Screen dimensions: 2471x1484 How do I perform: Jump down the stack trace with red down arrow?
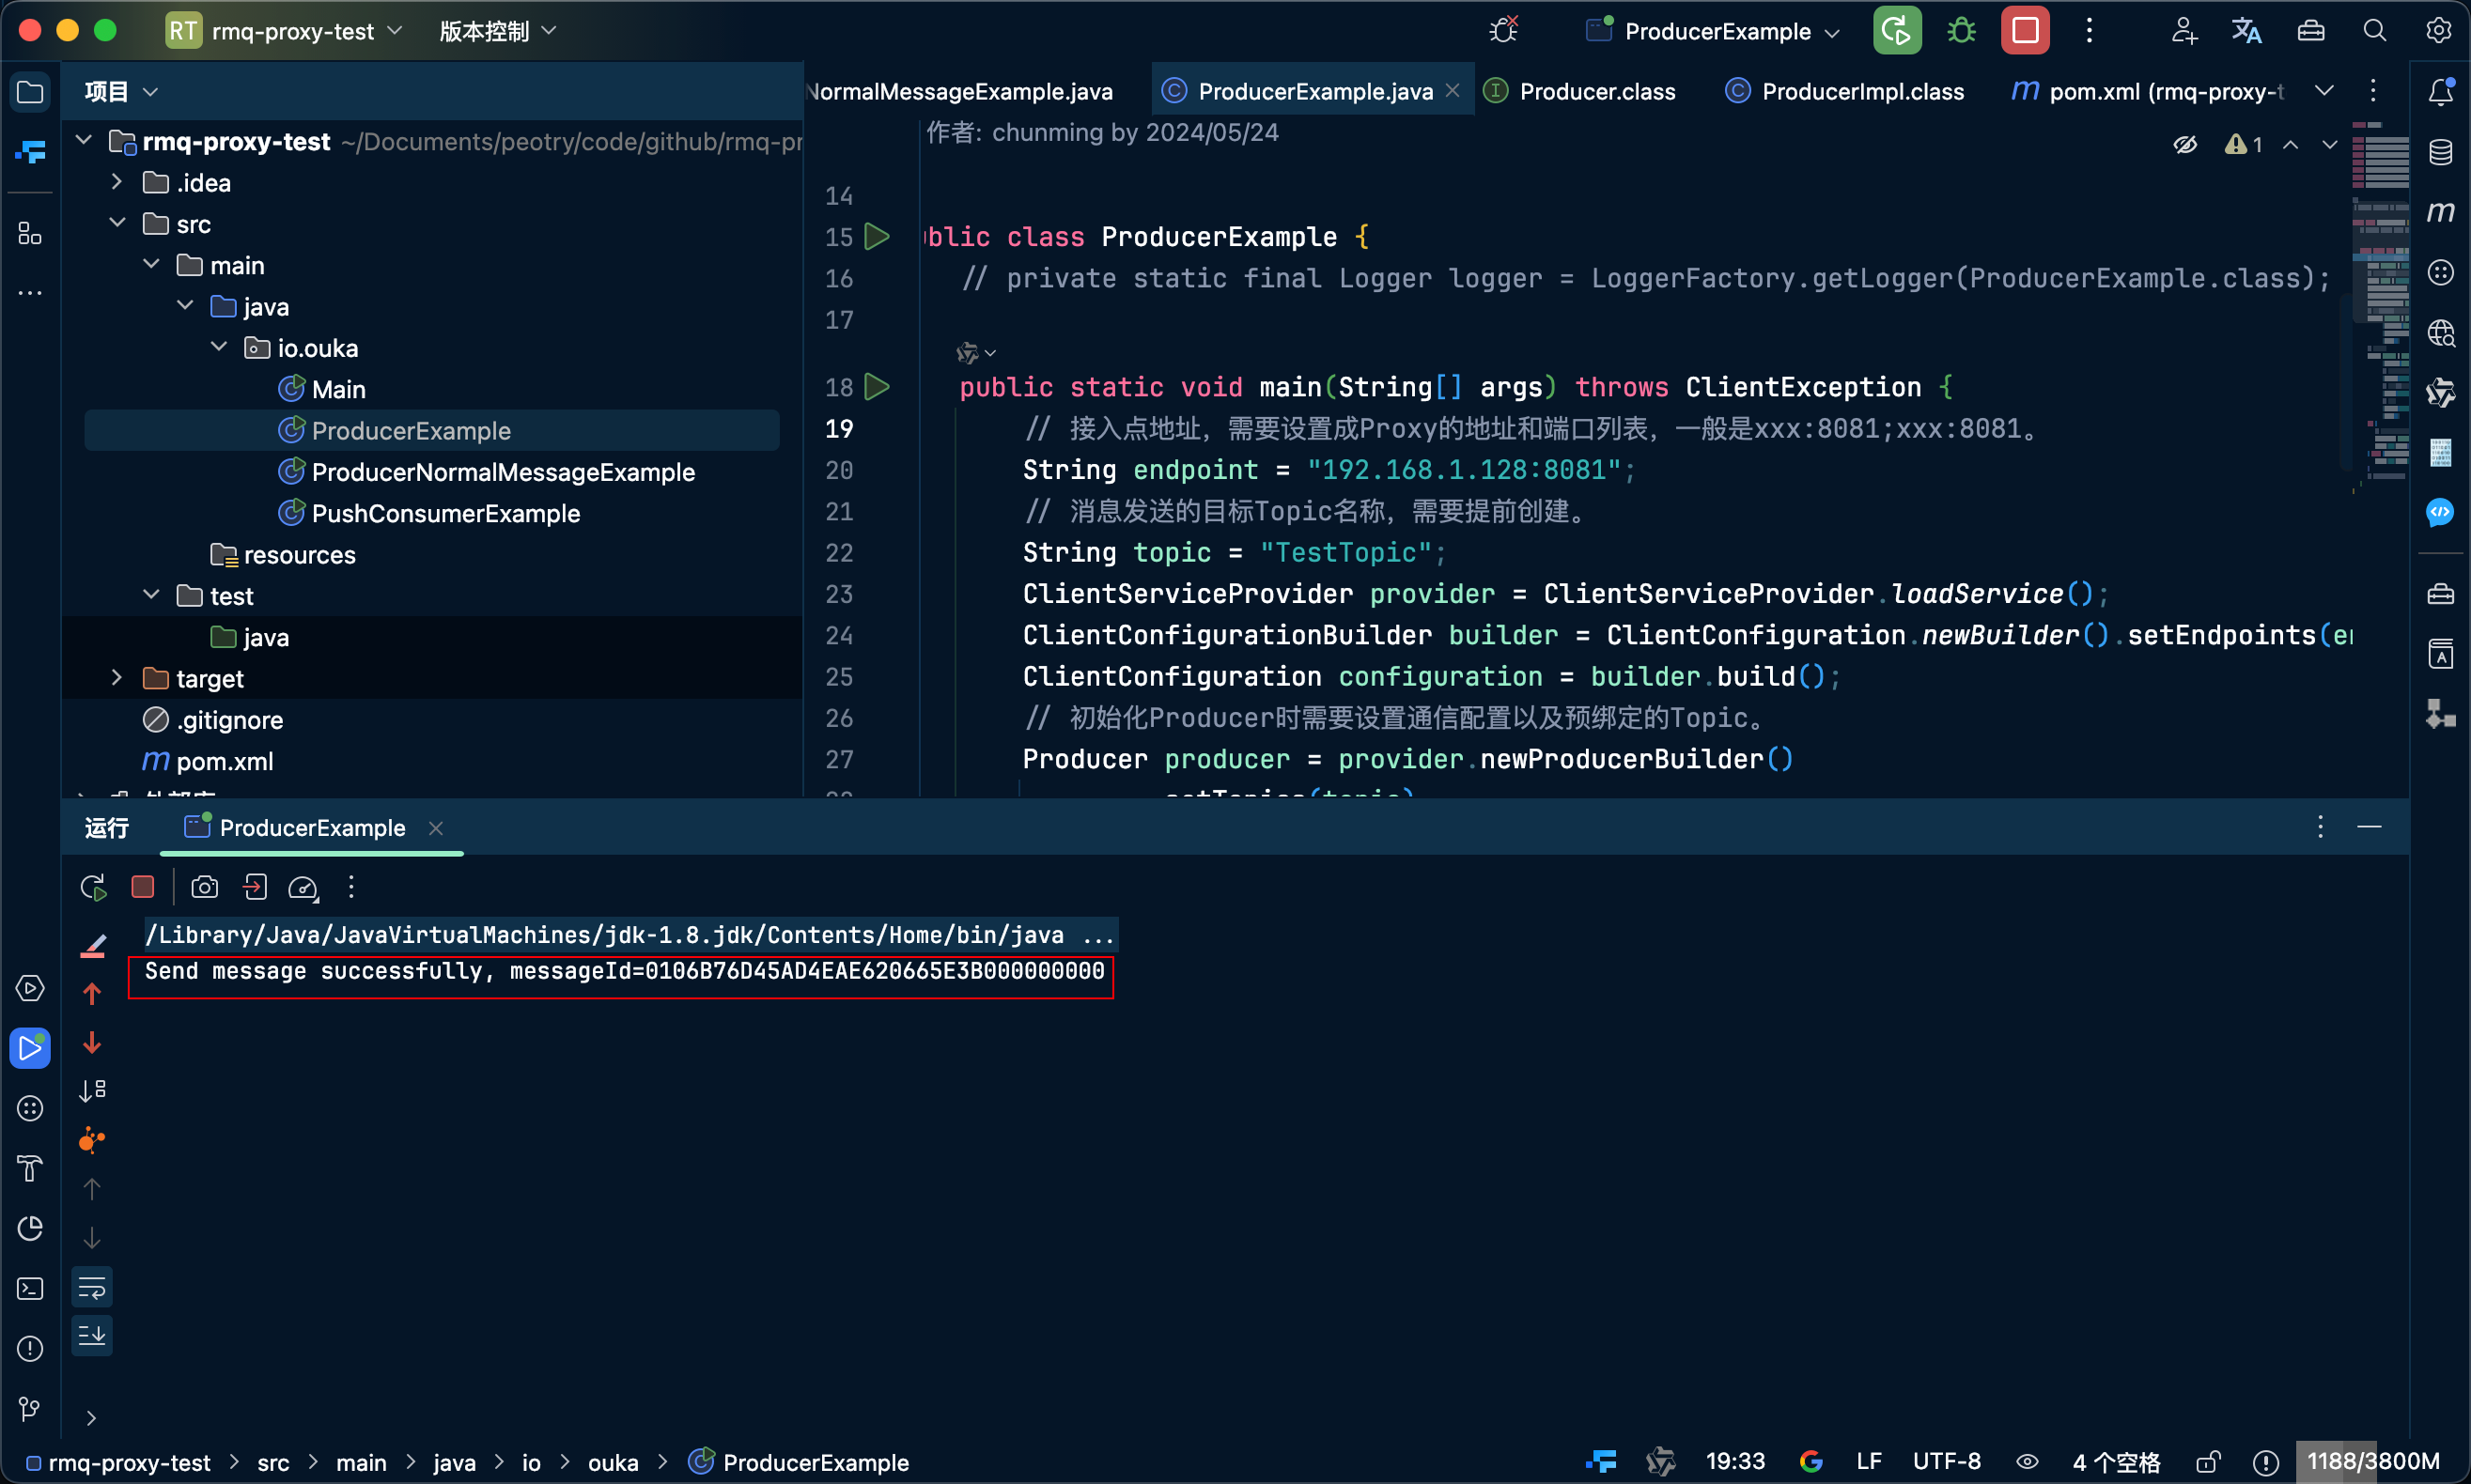pyautogui.click(x=92, y=1043)
